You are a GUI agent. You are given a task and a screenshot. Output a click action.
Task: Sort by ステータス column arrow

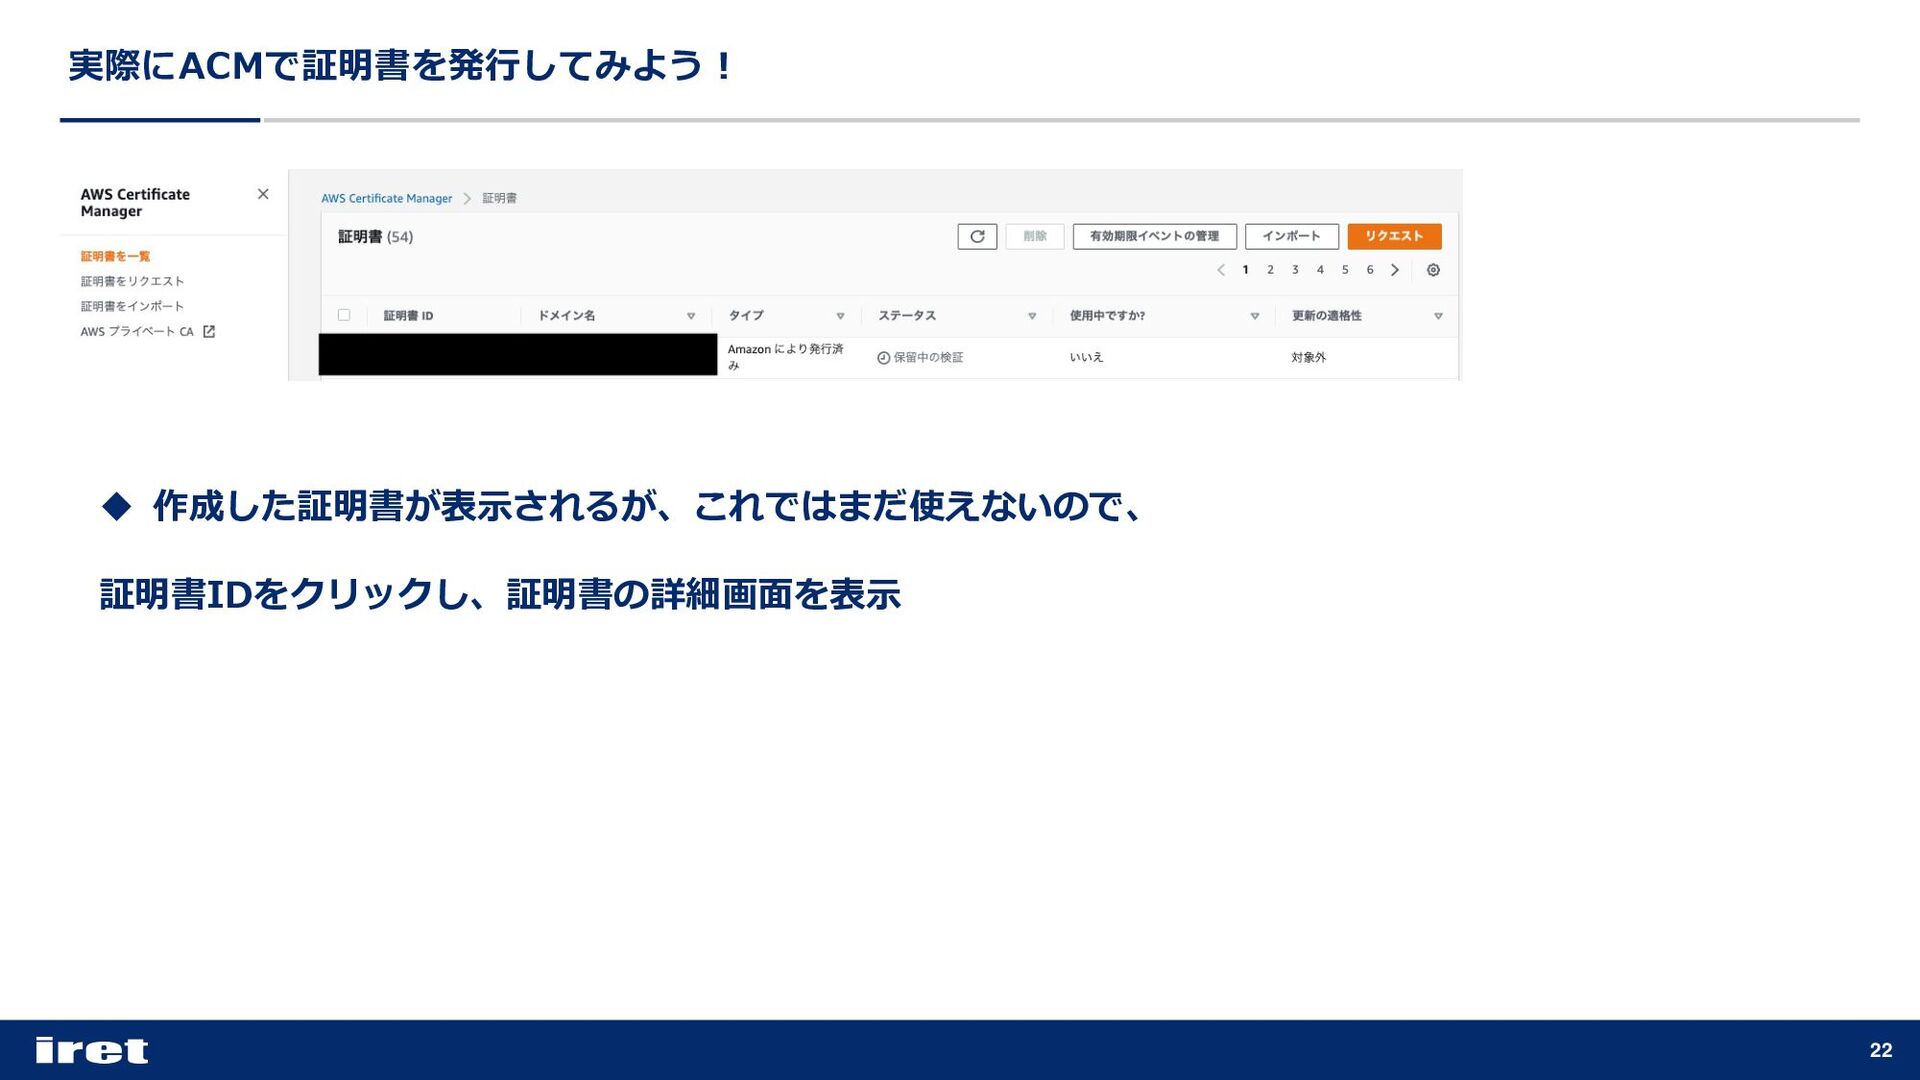(x=1032, y=316)
